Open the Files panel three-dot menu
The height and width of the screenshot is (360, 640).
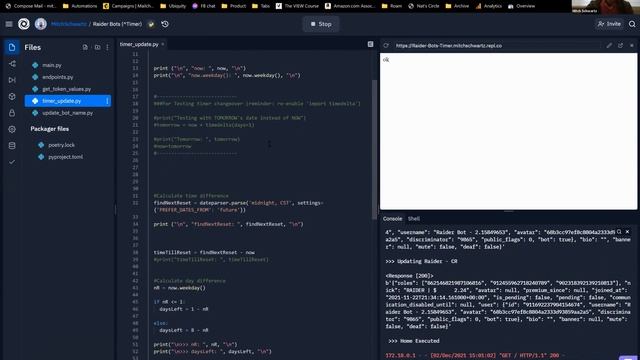pos(107,47)
